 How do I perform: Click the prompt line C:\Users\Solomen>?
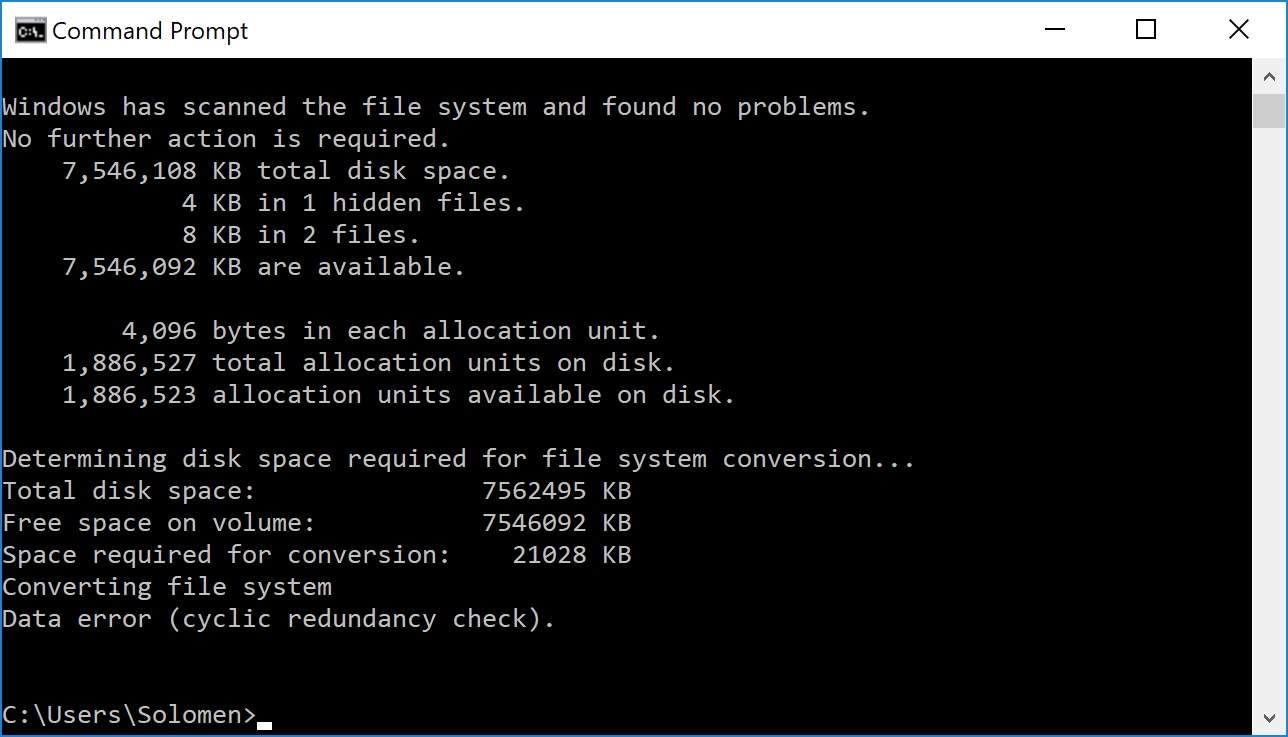130,715
